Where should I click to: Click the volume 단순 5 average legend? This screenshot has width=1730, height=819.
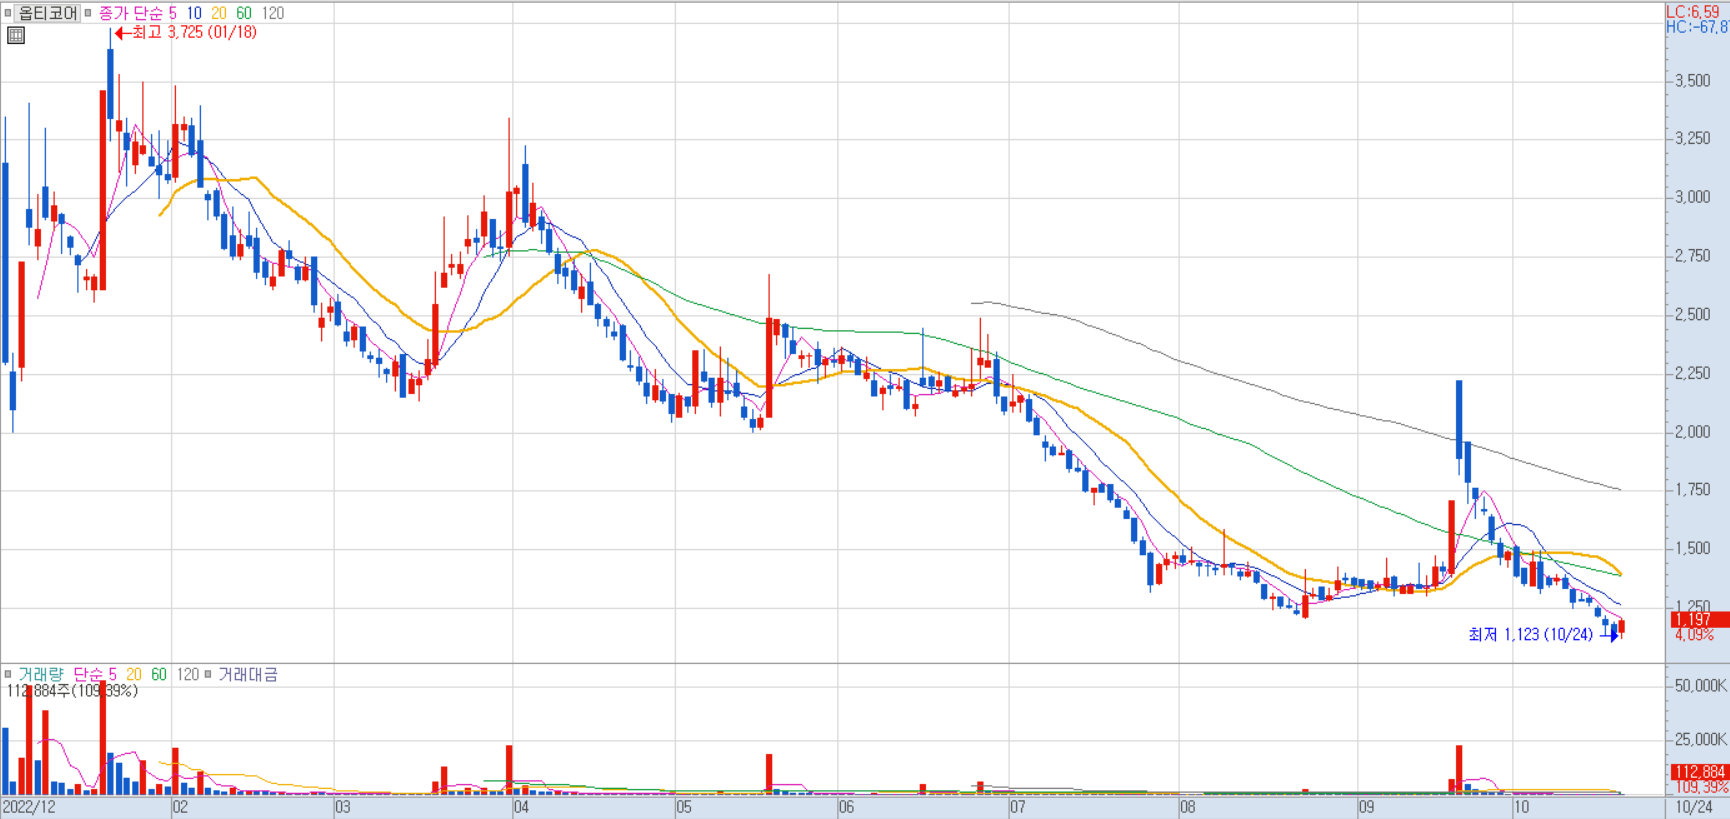click(x=95, y=674)
